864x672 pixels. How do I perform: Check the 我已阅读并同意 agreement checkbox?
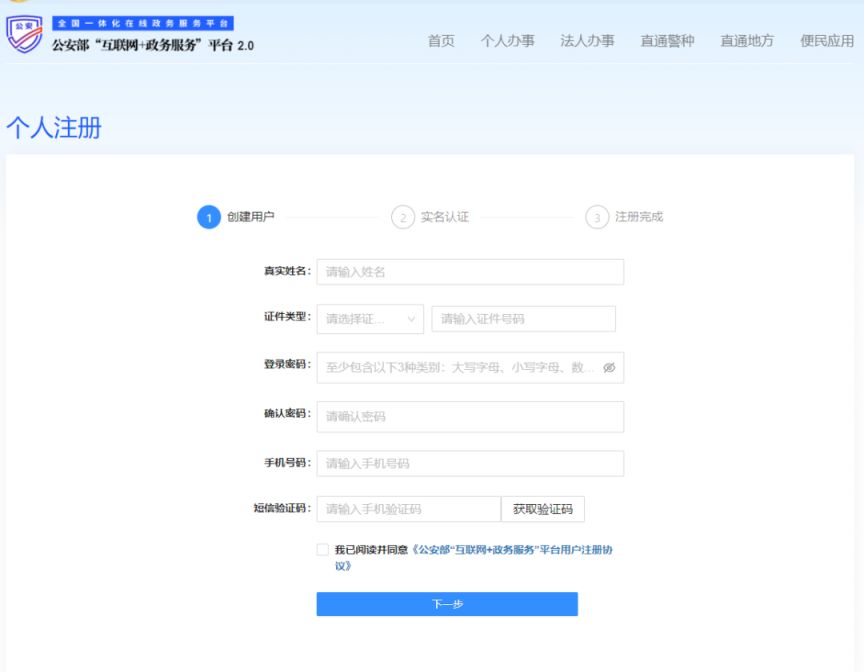[322, 550]
